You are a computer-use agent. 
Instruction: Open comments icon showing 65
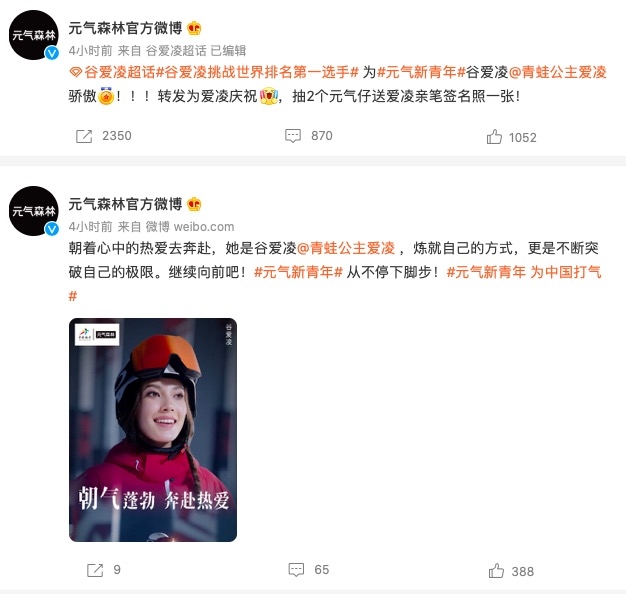296,570
